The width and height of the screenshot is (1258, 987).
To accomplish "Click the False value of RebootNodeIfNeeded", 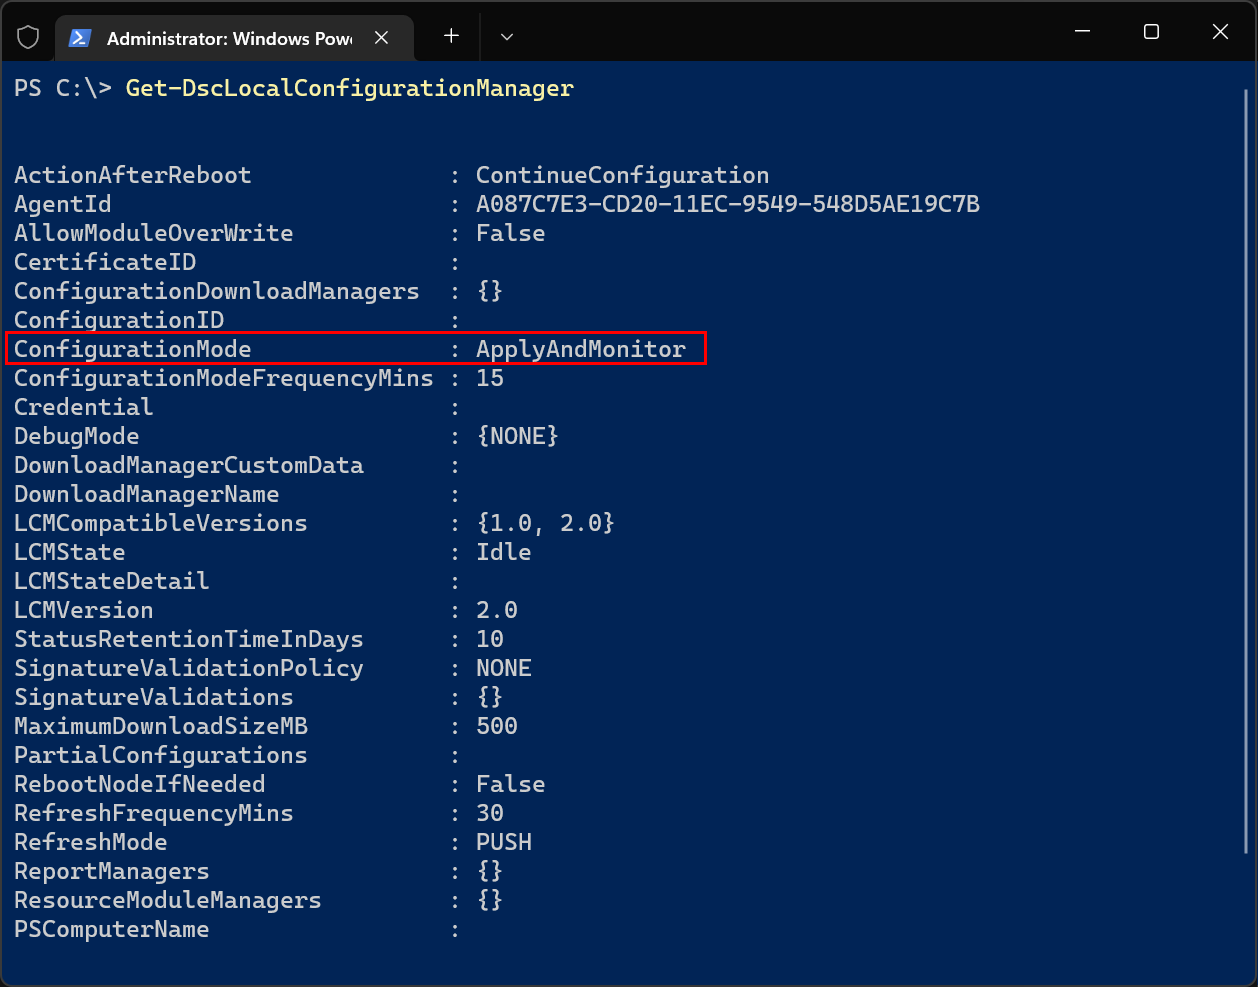I will (511, 784).
